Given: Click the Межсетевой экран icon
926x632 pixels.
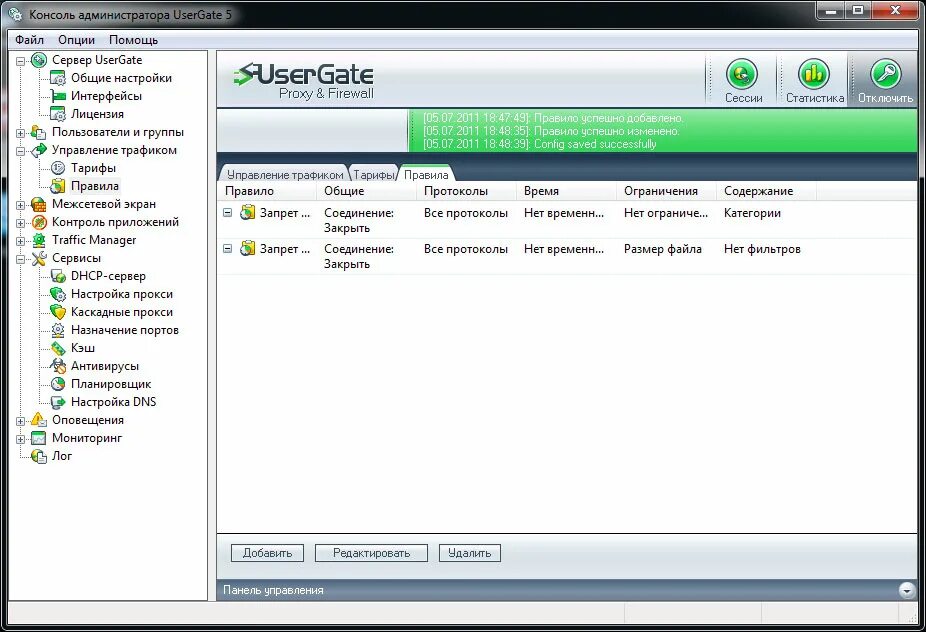Looking at the screenshot, I should [x=39, y=204].
